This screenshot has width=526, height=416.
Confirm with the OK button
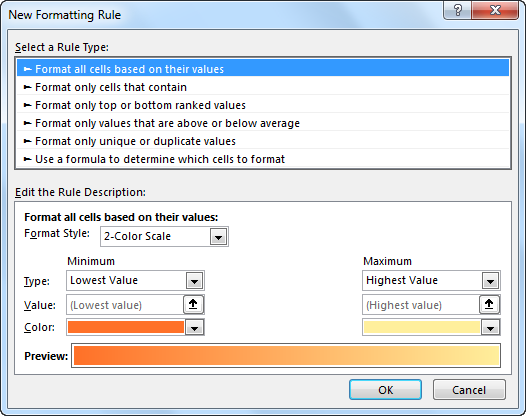tap(385, 390)
